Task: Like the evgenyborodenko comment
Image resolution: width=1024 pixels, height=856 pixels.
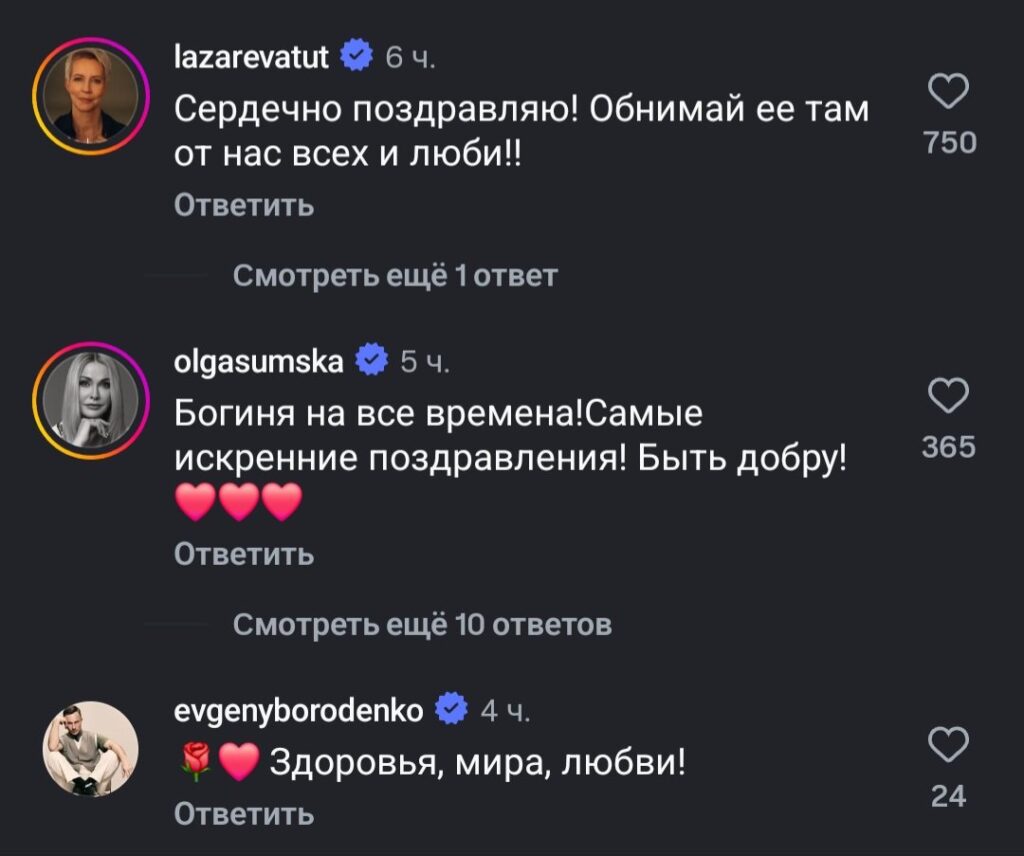Action: coord(948,745)
